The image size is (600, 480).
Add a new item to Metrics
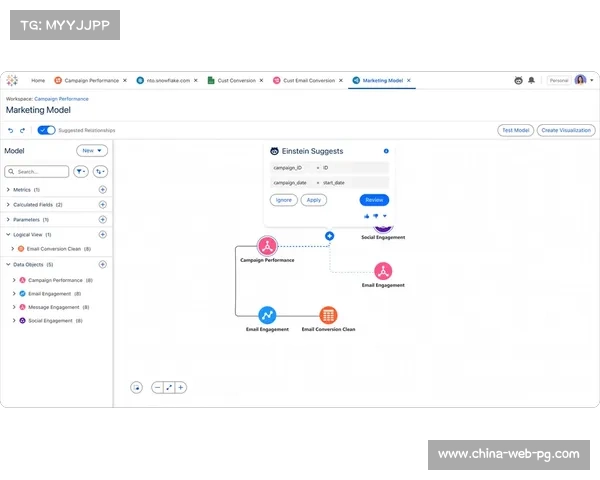coord(102,189)
